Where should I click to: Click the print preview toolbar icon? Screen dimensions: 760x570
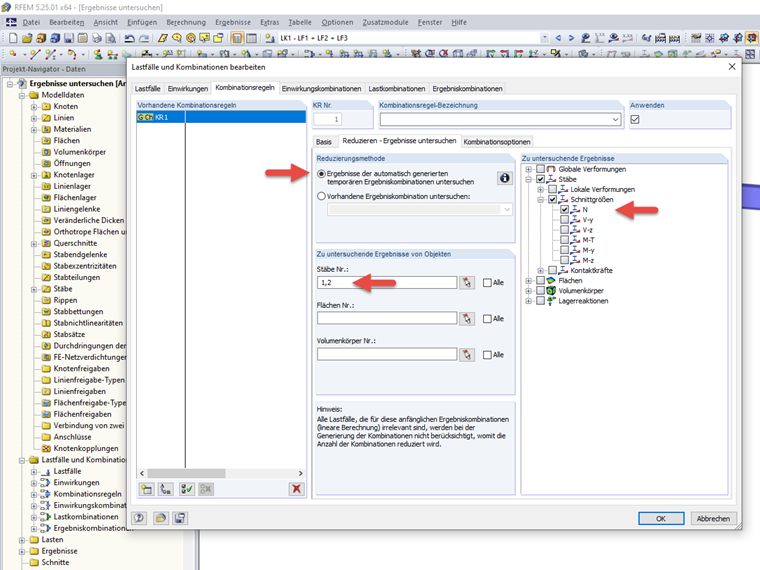point(111,38)
